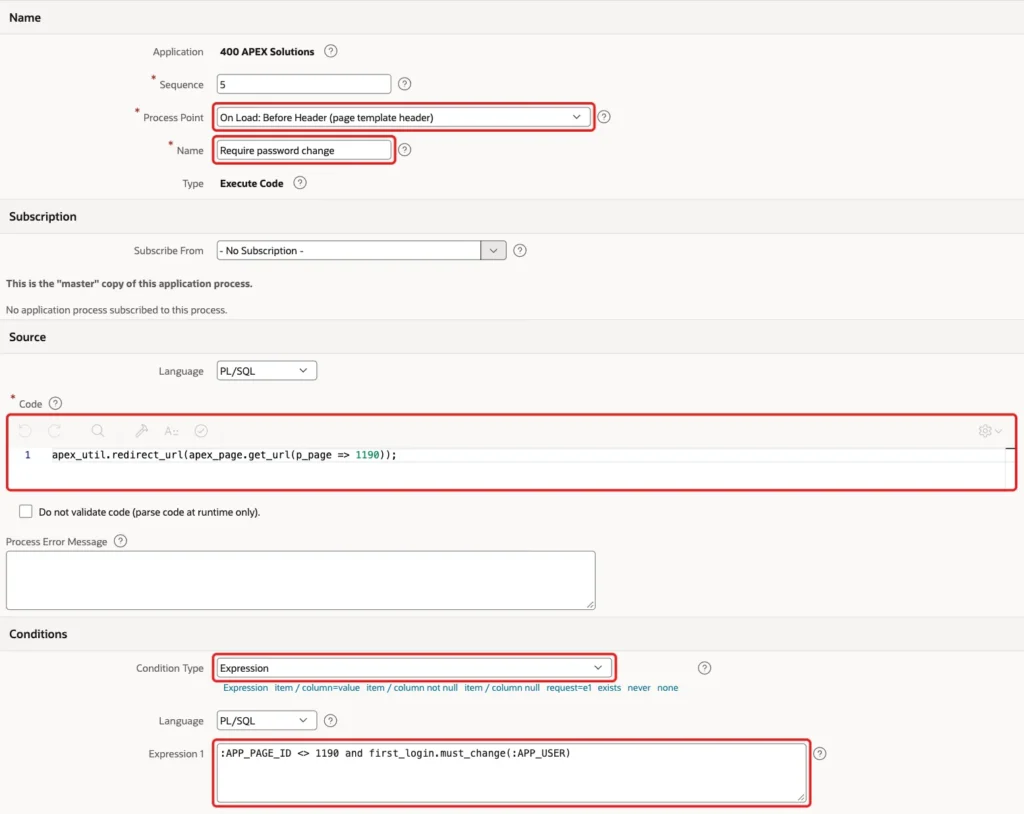Click item / column not null link
Viewport: 1024px width, 814px height.
click(x=412, y=688)
